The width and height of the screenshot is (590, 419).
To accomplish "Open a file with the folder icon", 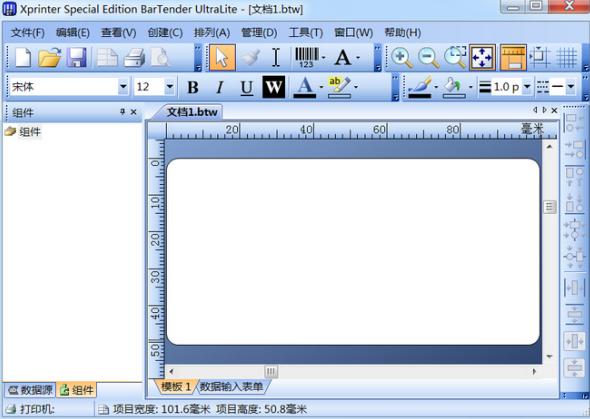I will [50, 58].
